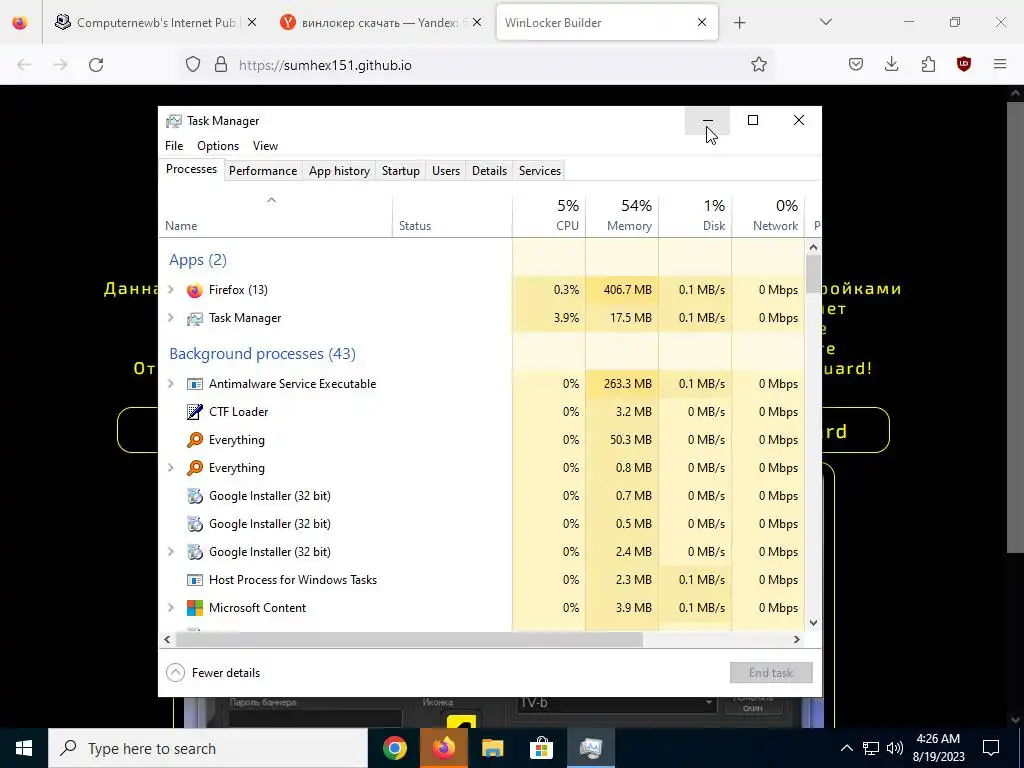Sort processes by Name column header
1024x768 pixels.
[275, 216]
